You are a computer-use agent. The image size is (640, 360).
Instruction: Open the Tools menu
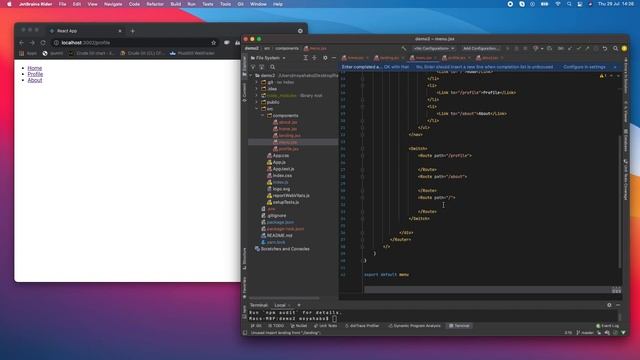coord(225,4)
